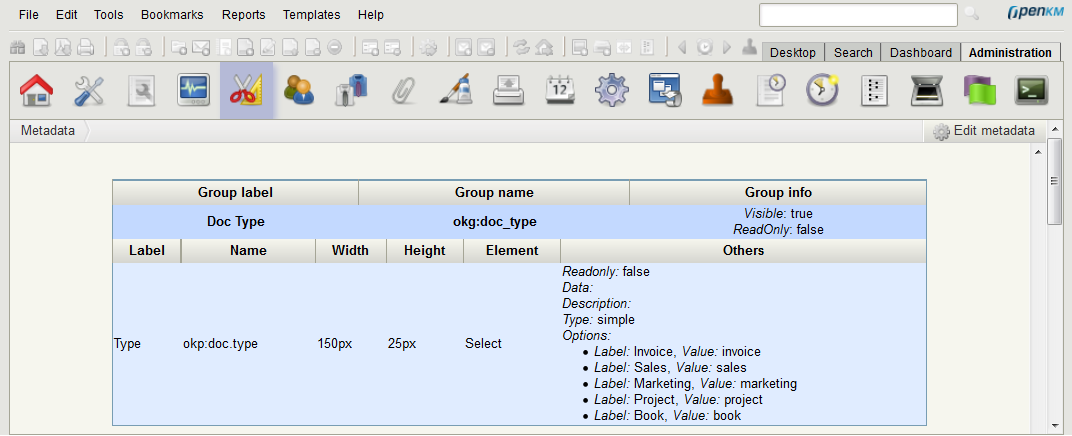
Task: Click the Marketing option label line
Action: (695, 383)
